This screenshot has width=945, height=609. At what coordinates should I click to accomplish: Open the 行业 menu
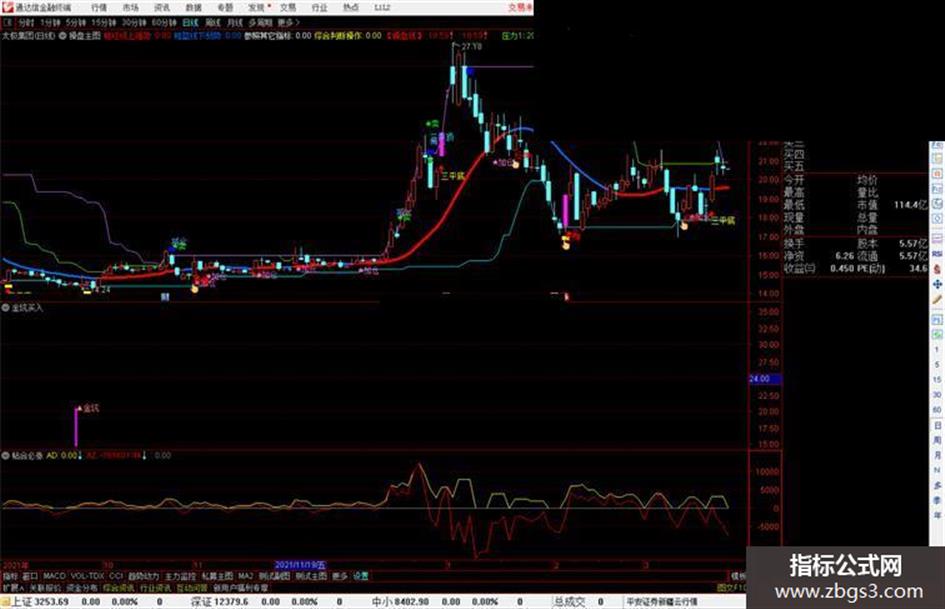pyautogui.click(x=319, y=7)
